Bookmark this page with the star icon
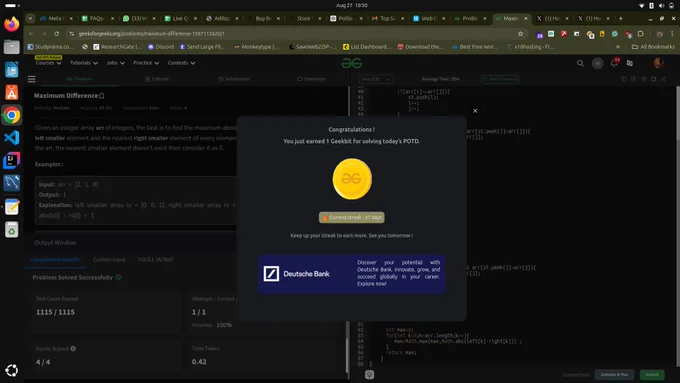This screenshot has width=680, height=383. [x=520, y=33]
